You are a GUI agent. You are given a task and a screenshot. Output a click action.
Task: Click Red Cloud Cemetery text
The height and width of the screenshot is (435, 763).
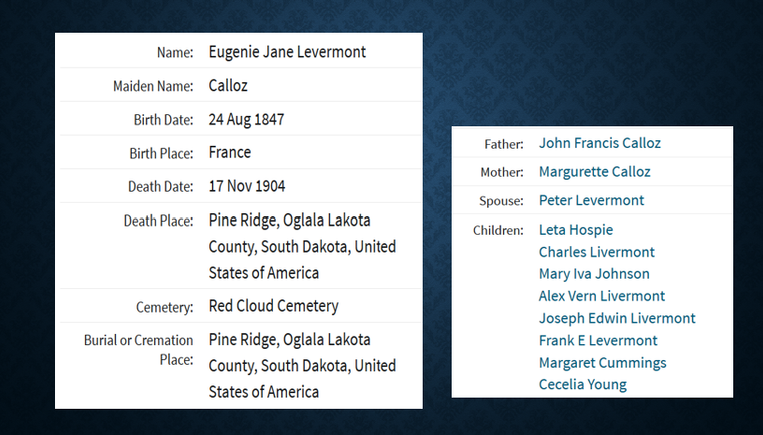point(273,306)
